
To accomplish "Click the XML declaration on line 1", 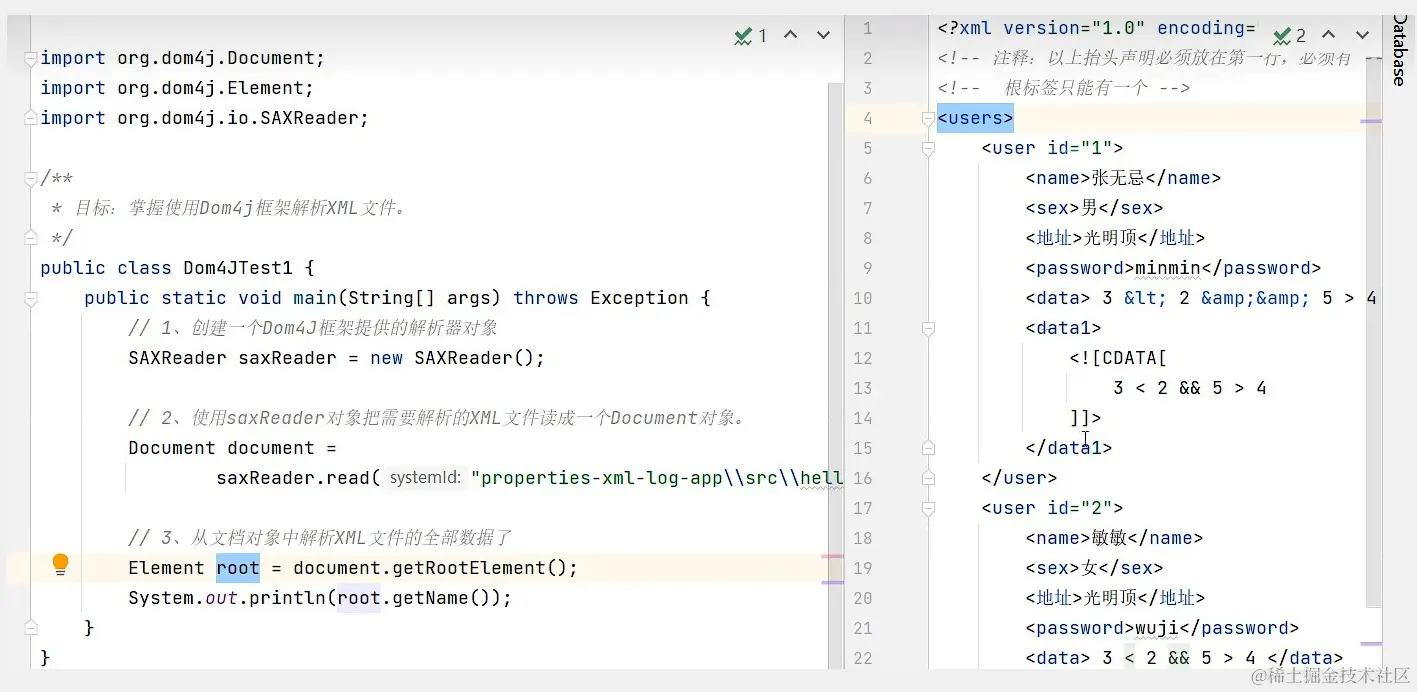I will pyautogui.click(x=1096, y=28).
